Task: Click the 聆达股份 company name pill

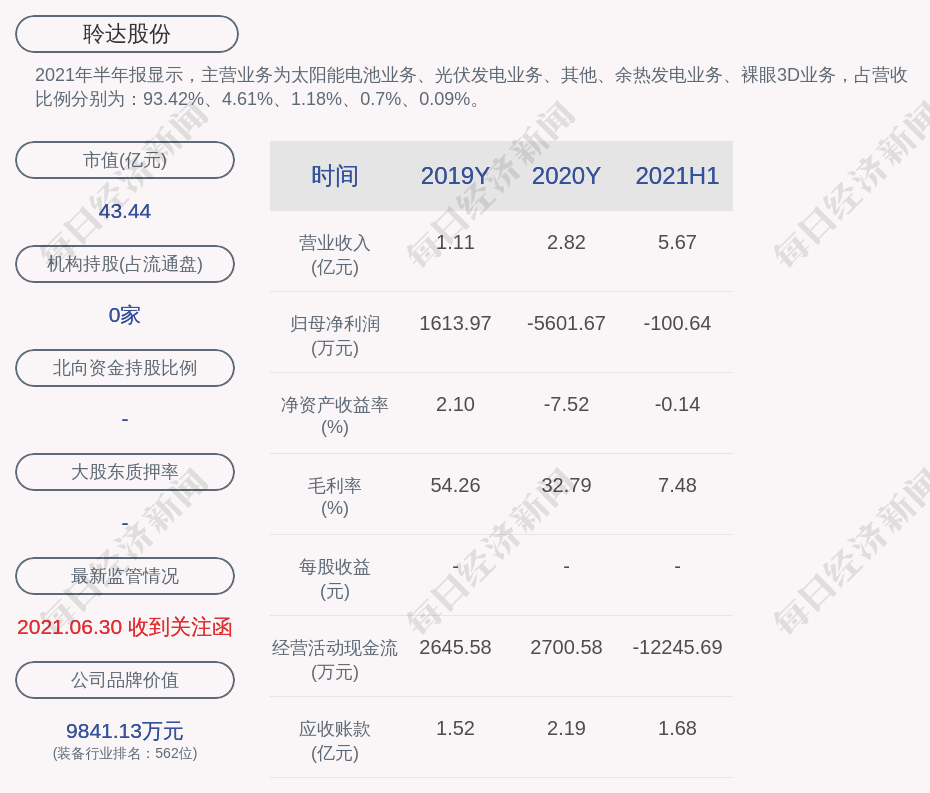Action: click(126, 34)
